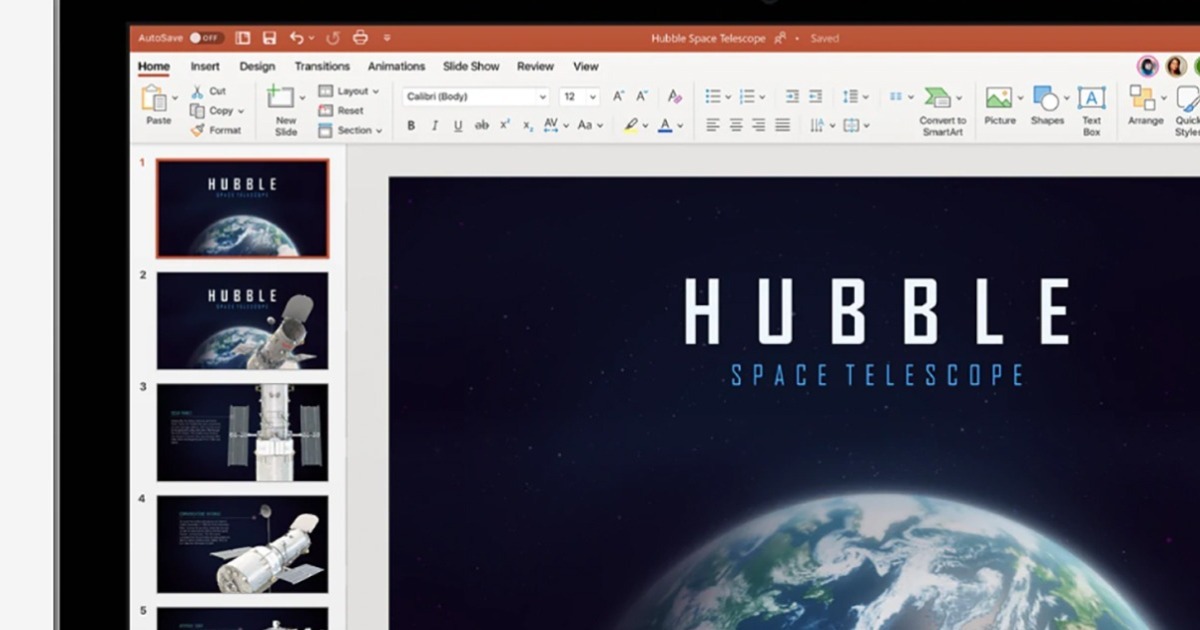Click the Redo icon in title bar
Viewport: 1200px width, 630px height.
point(333,38)
